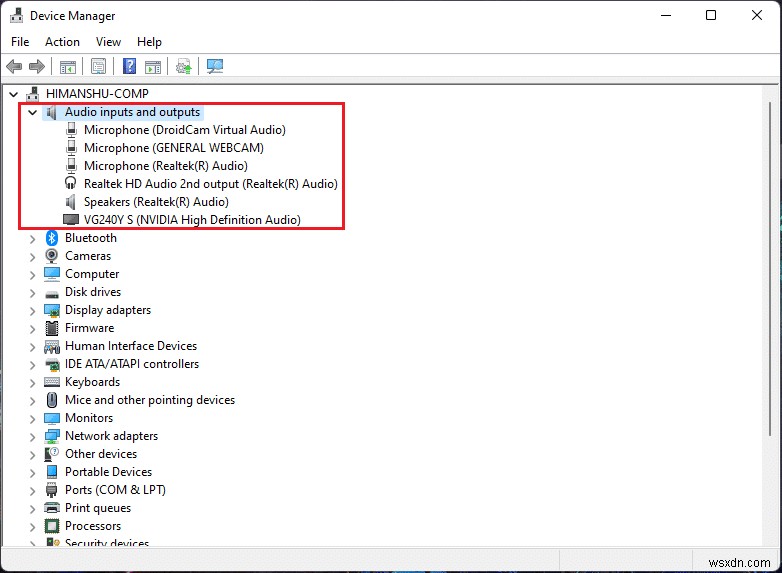Open the Action menu
This screenshot has width=782, height=573.
62,42
